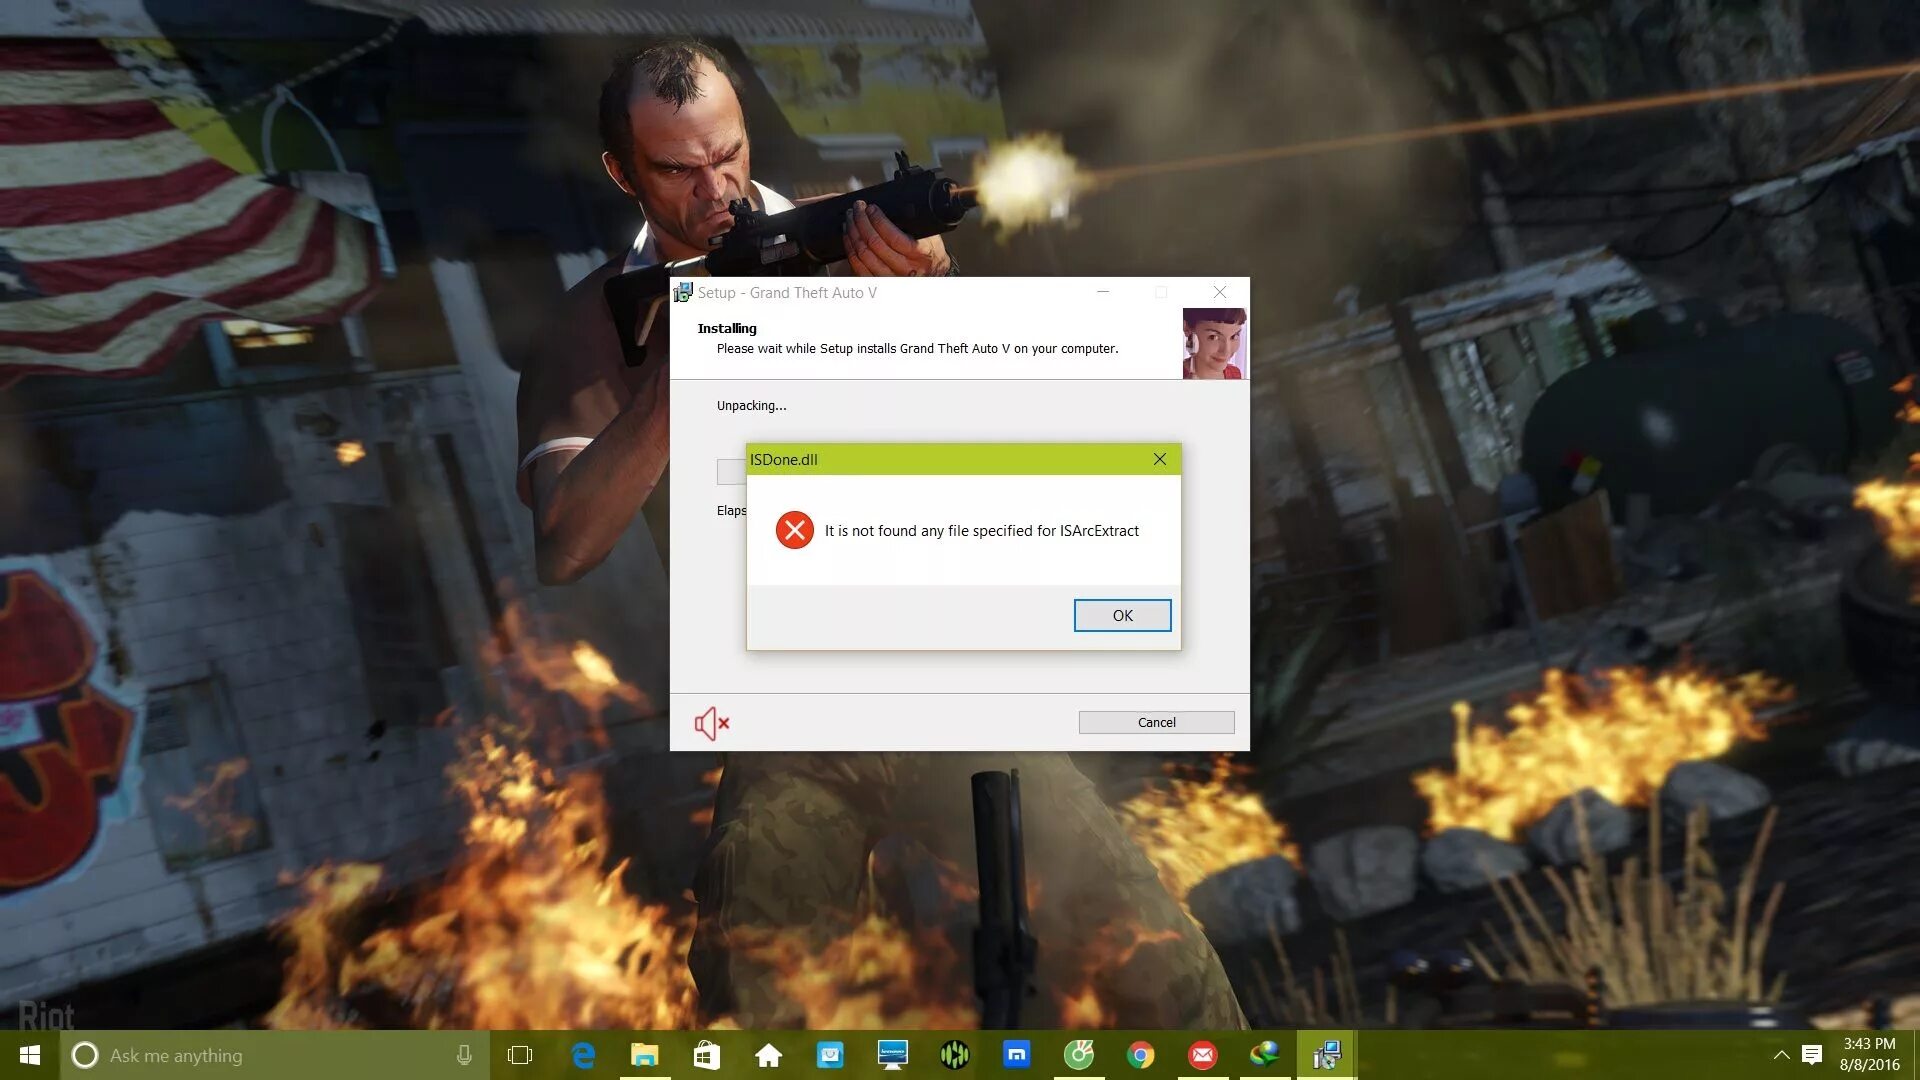Click the red error icon in the dialog
1920x1080 pixels.
tap(795, 530)
